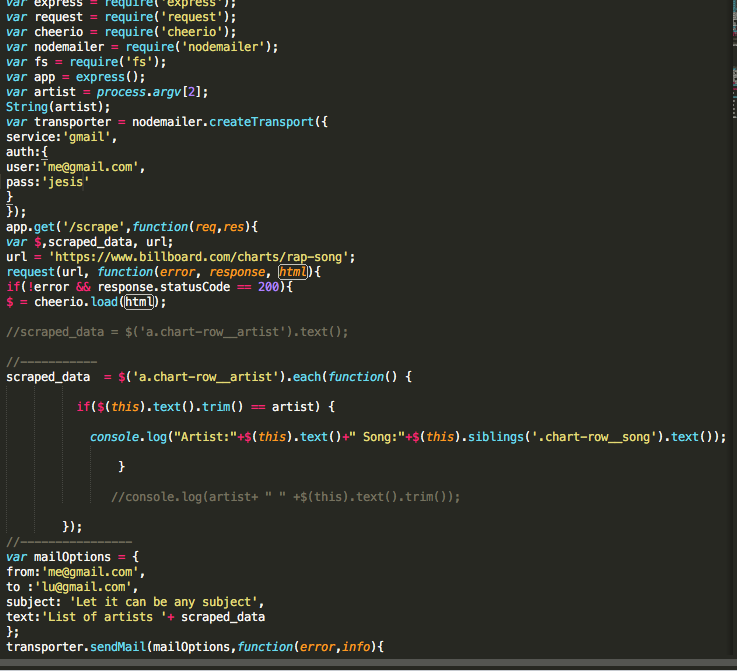Viewport: 737px width, 671px height.
Task: Click the 'lu@gmail.com' recipient string
Action: pyautogui.click(x=84, y=587)
